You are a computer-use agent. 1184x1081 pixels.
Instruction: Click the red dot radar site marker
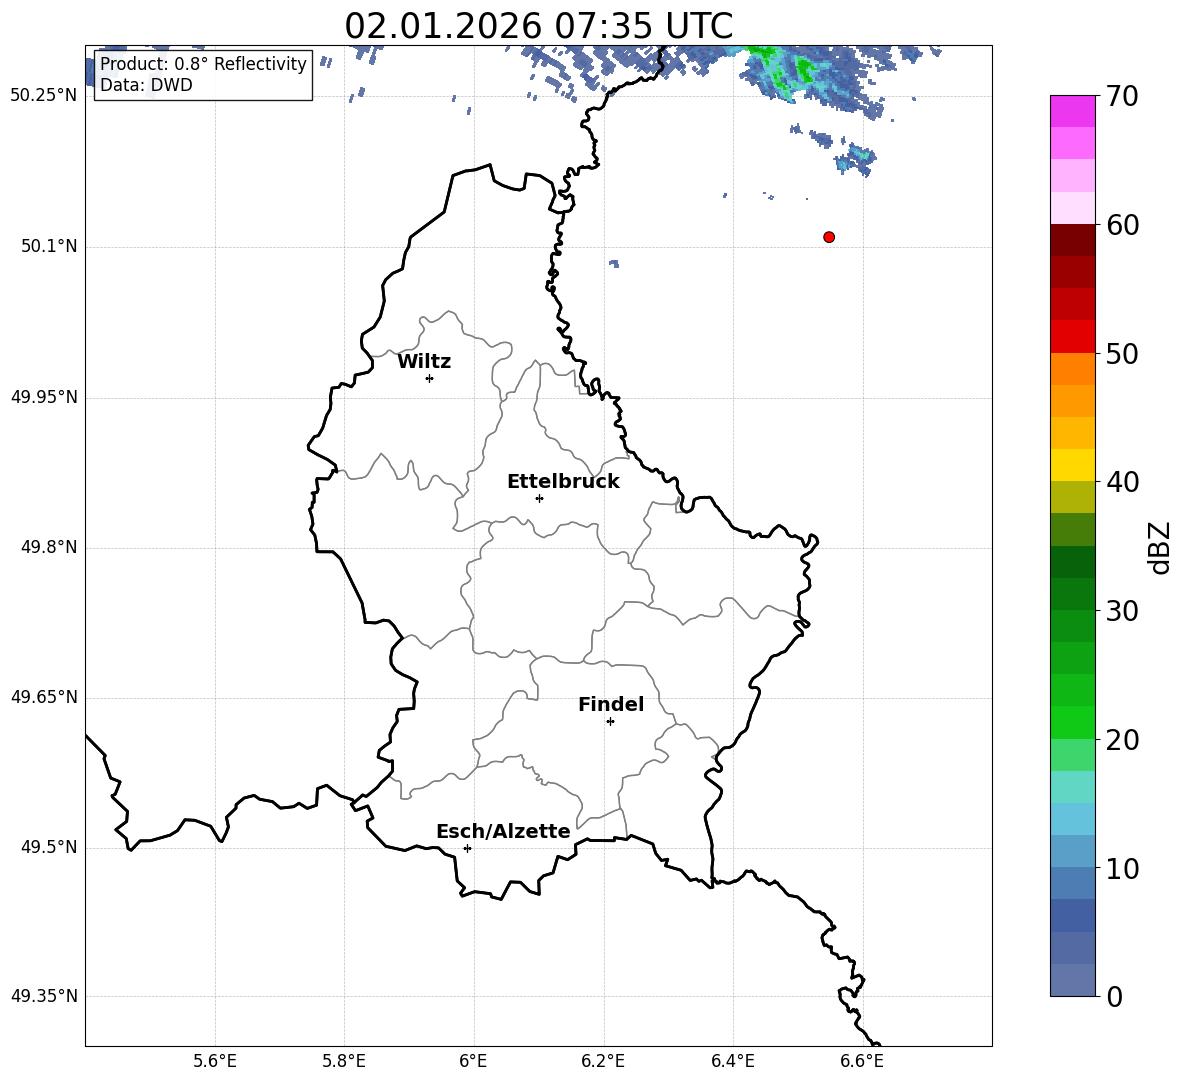[x=829, y=237]
